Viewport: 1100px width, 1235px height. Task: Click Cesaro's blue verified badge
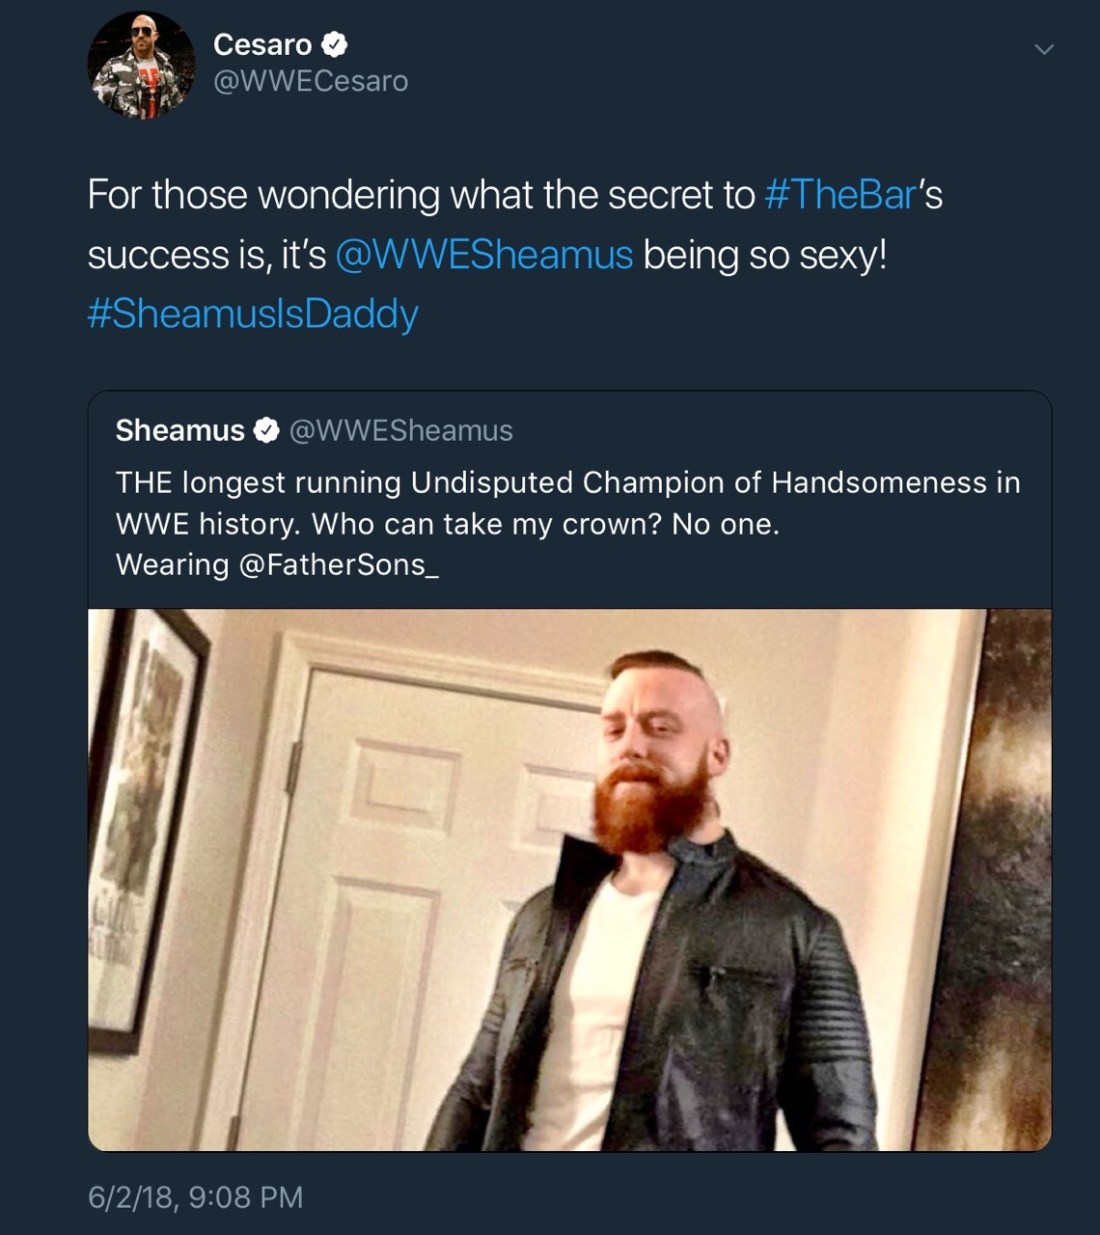click(334, 45)
